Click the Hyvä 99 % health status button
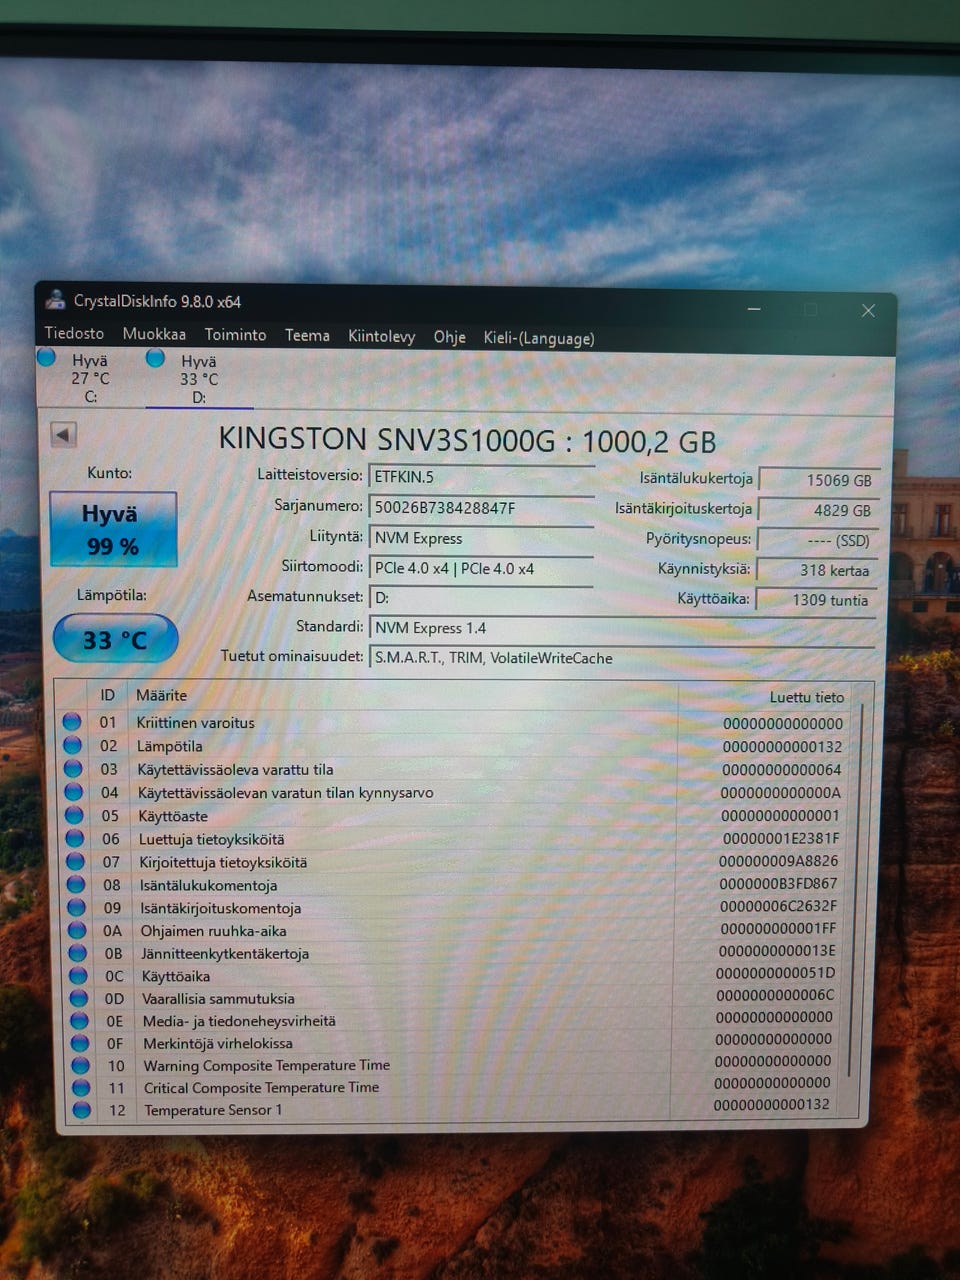960x1280 pixels. point(113,530)
